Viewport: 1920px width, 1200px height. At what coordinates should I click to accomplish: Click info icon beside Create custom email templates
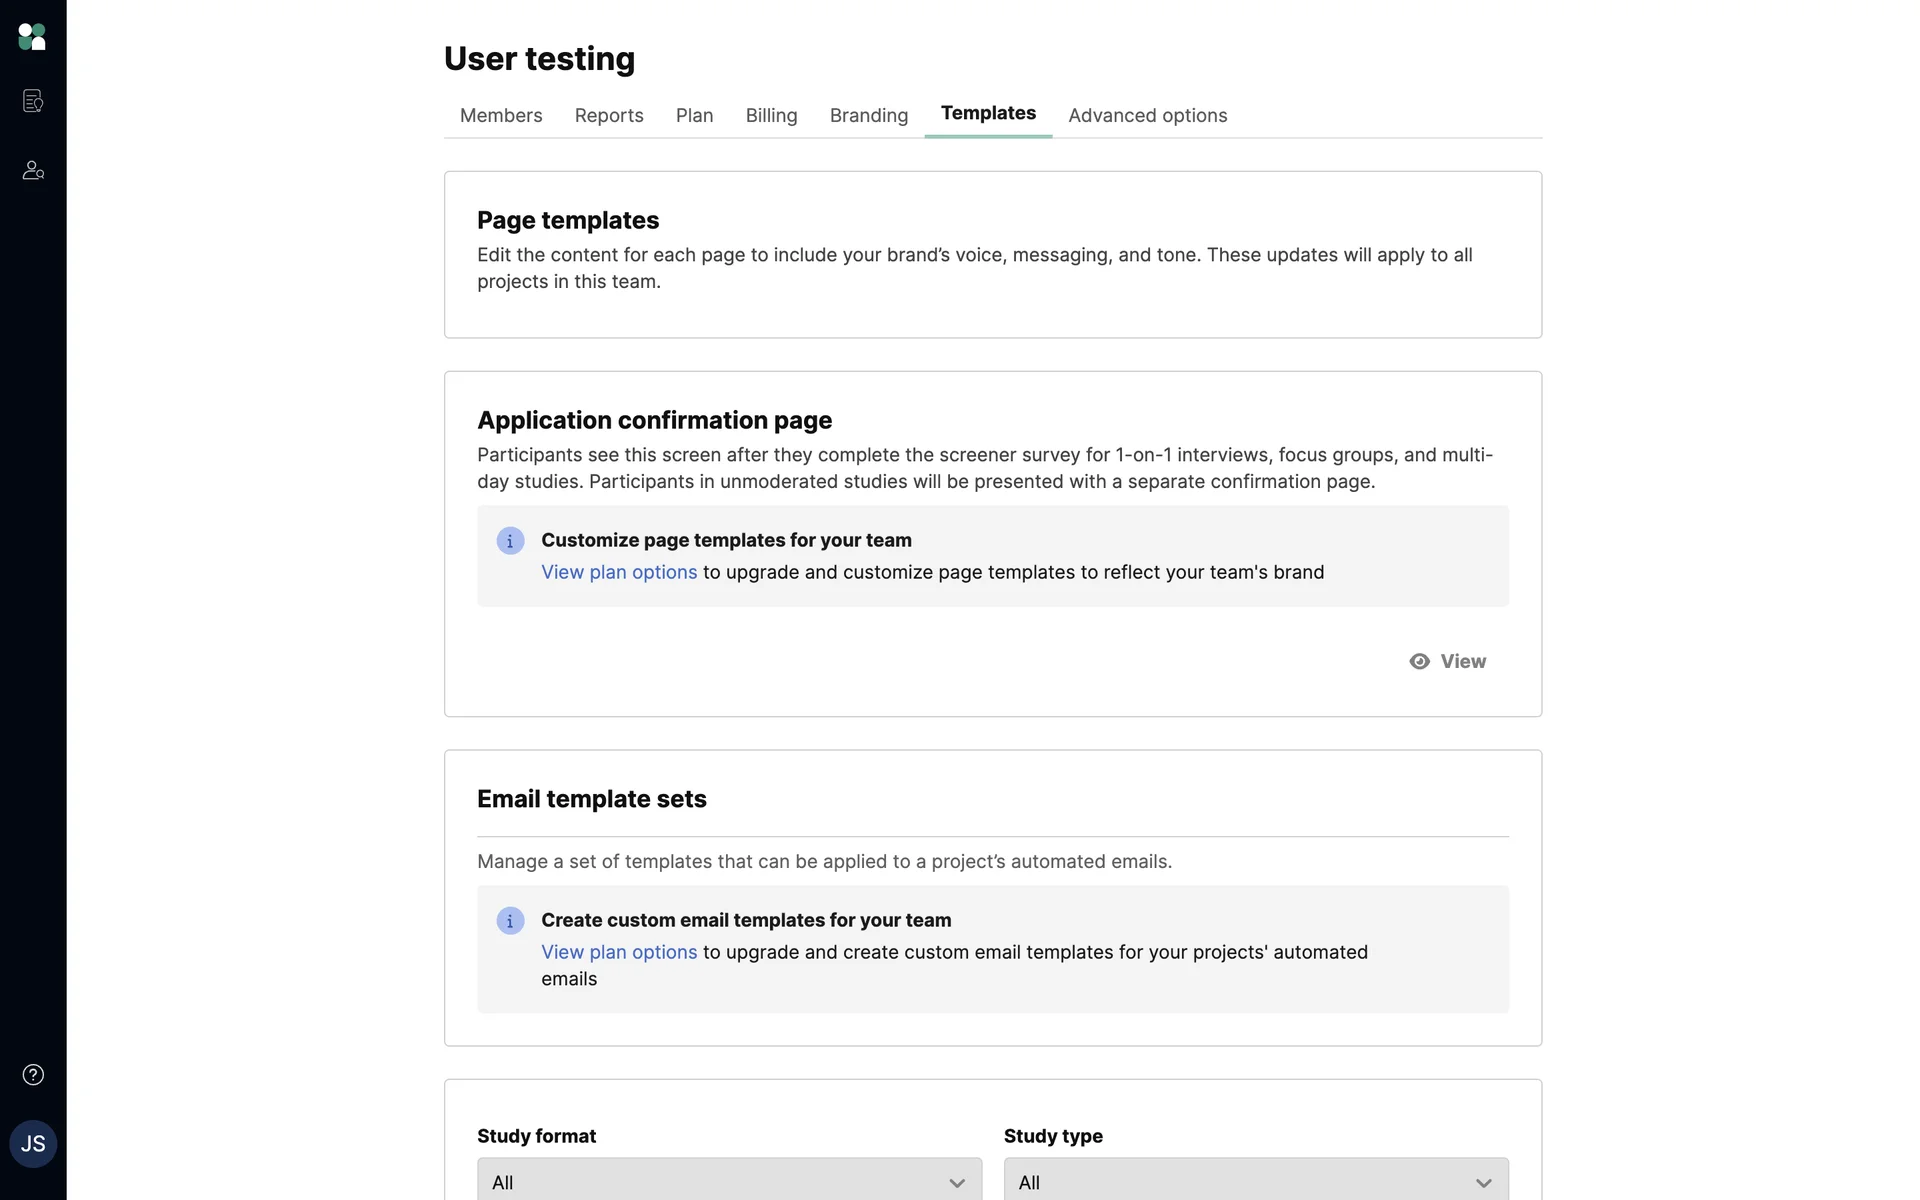510,921
